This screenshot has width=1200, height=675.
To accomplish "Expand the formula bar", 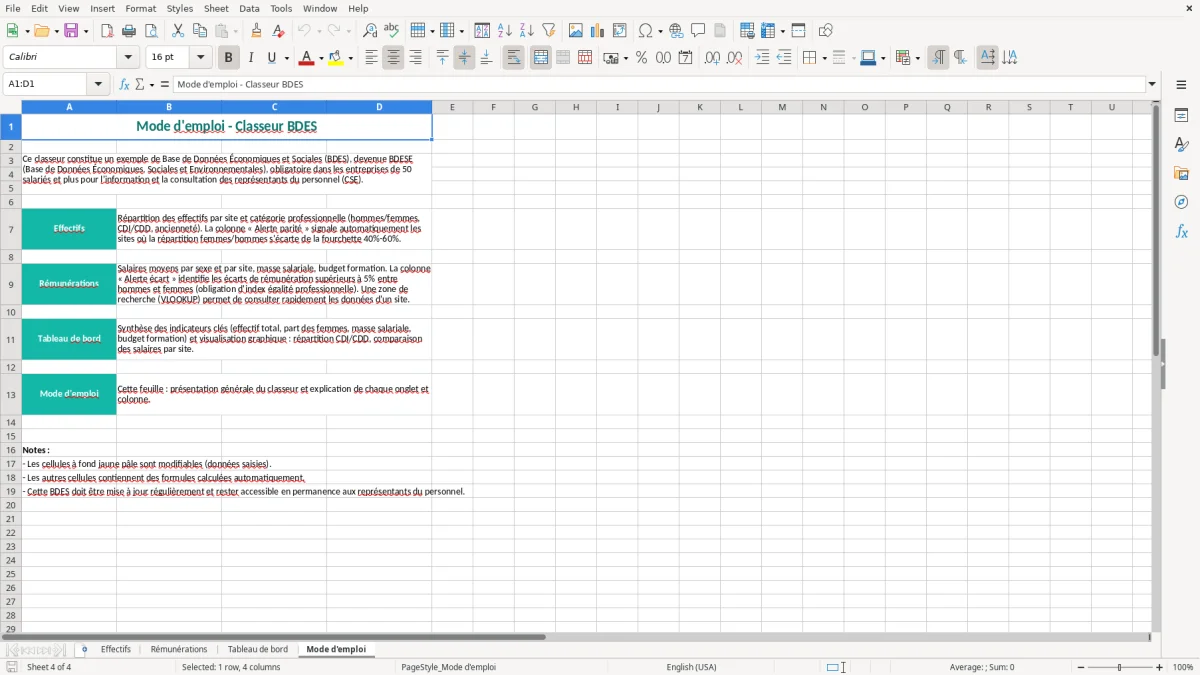I will [x=1152, y=84].
